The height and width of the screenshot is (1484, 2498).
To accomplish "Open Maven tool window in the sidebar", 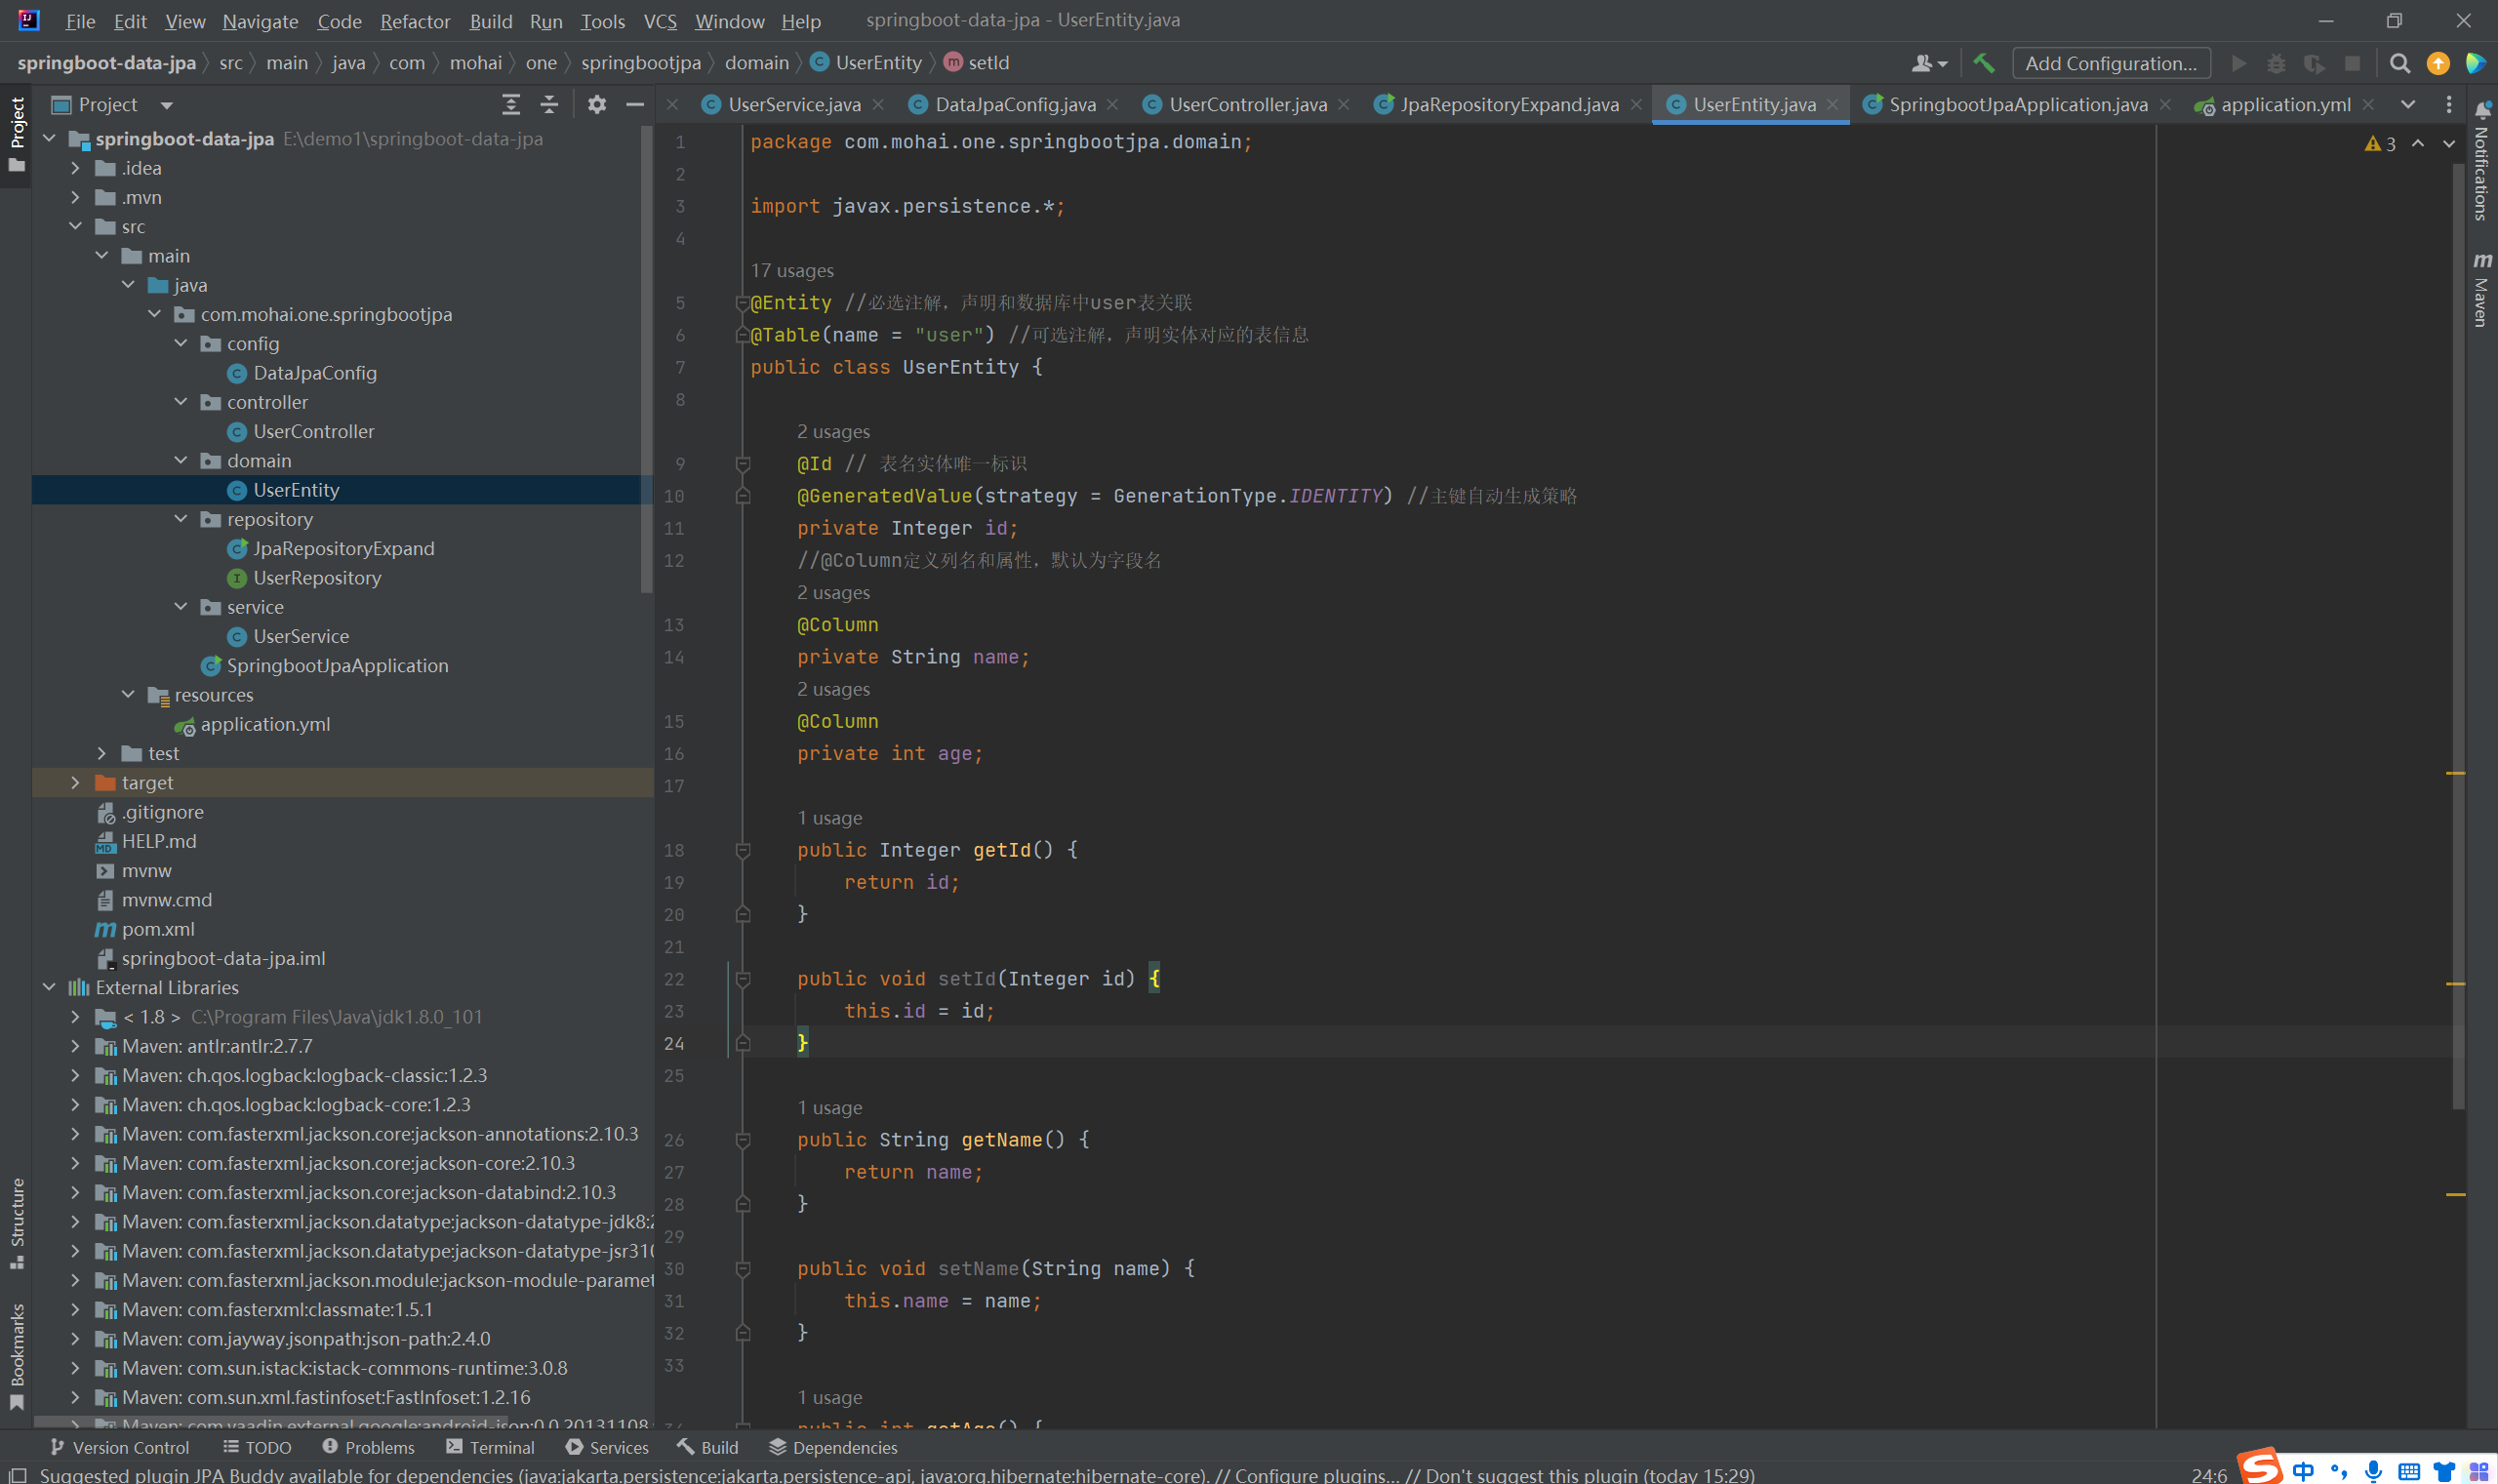I will click(x=2482, y=290).
